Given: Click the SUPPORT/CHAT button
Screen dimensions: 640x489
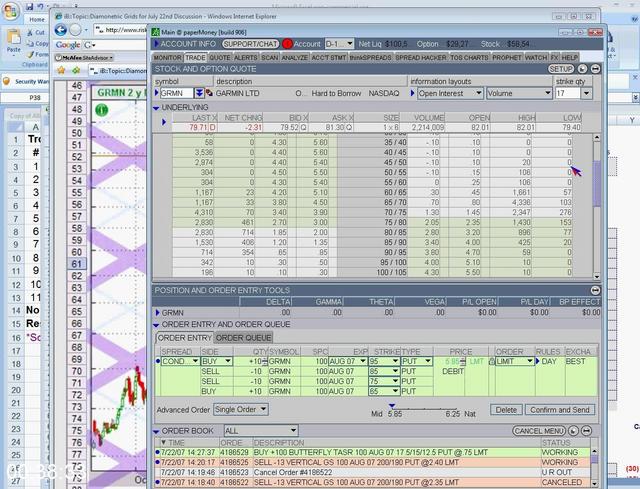Looking at the screenshot, I should (250, 44).
